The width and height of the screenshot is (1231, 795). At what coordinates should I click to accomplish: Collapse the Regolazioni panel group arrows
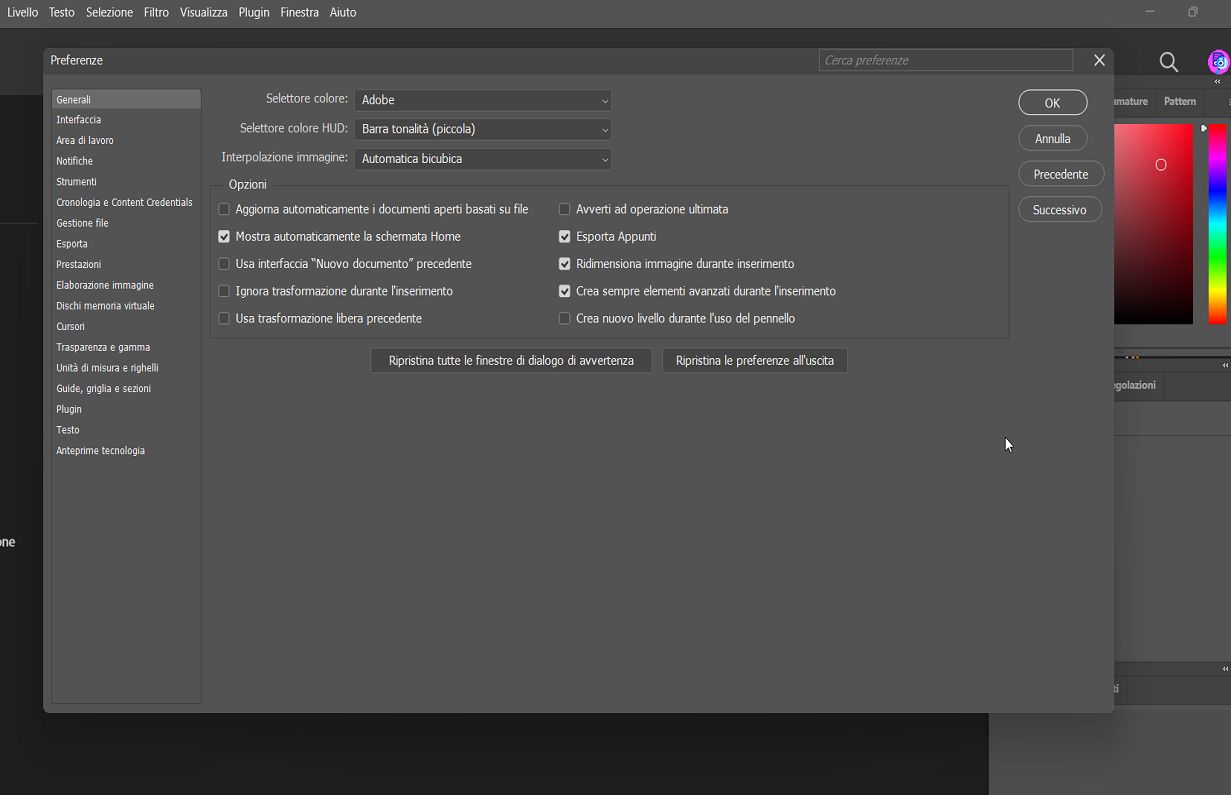pyautogui.click(x=1225, y=366)
